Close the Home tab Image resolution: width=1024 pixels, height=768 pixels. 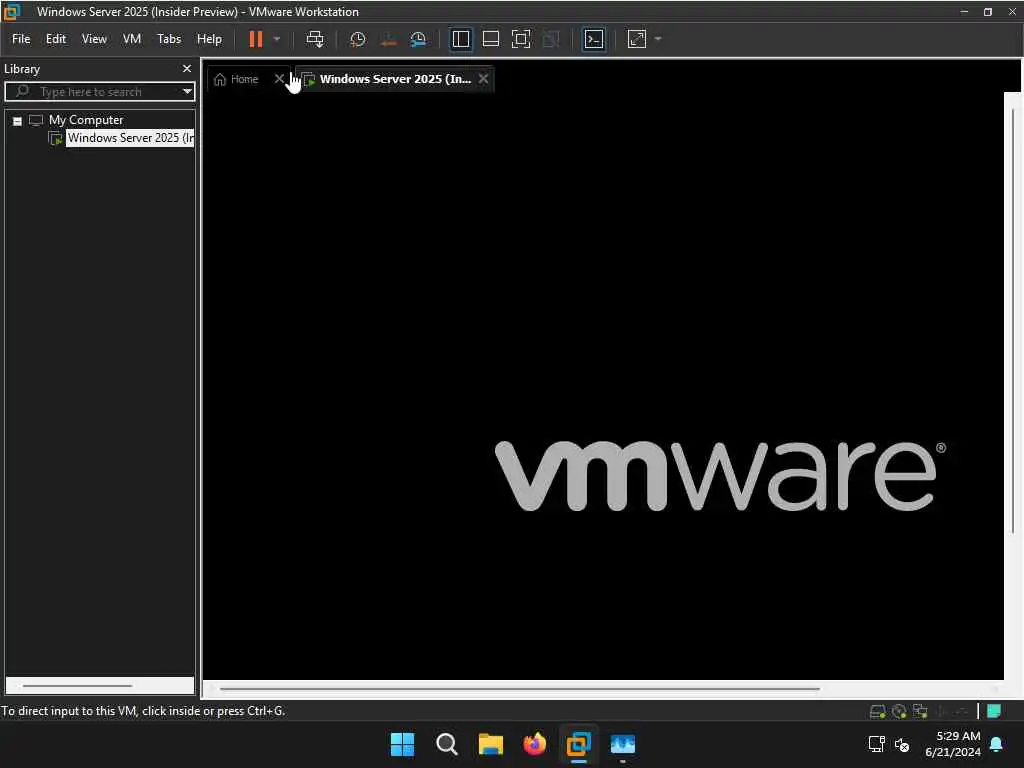(279, 79)
